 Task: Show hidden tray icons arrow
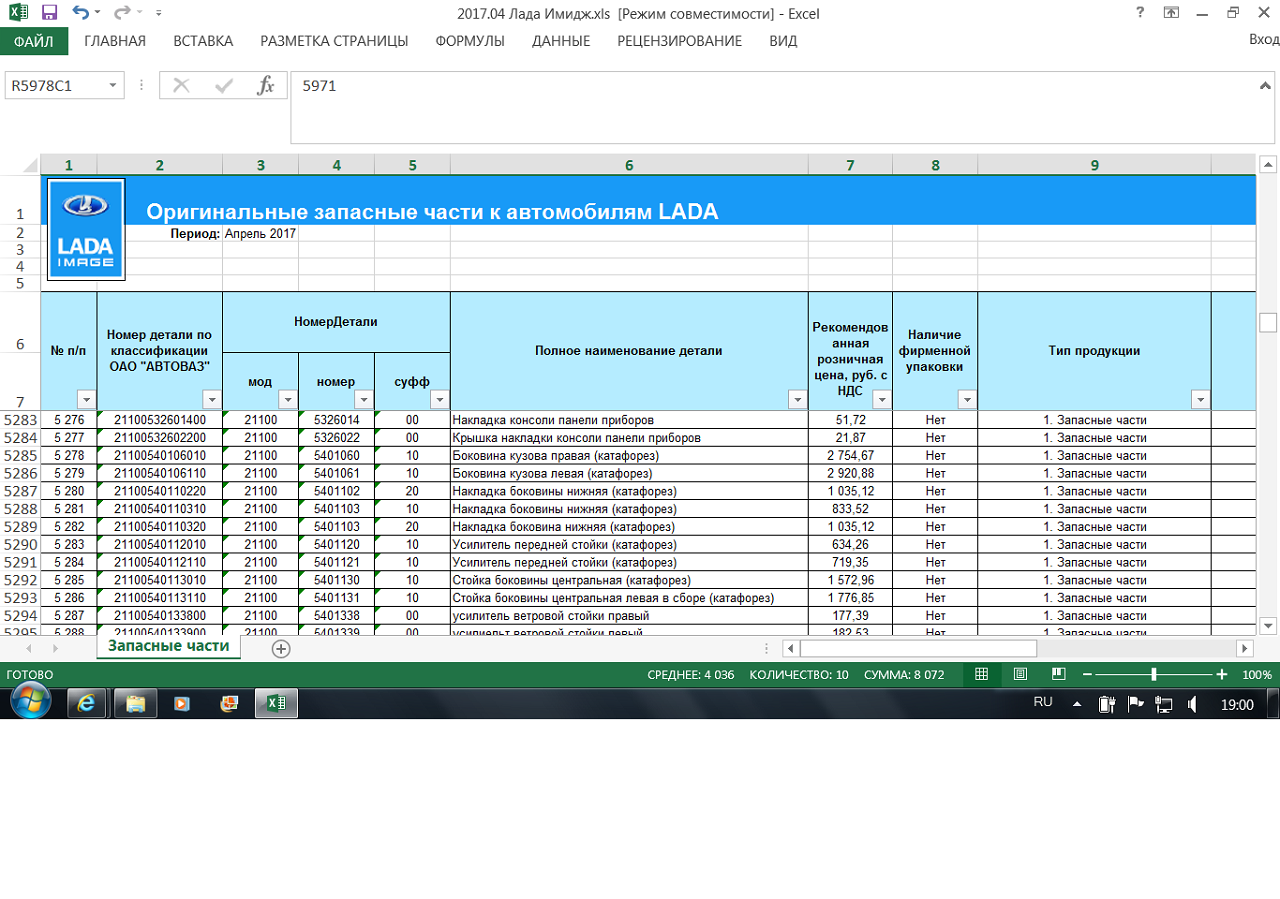(1077, 704)
